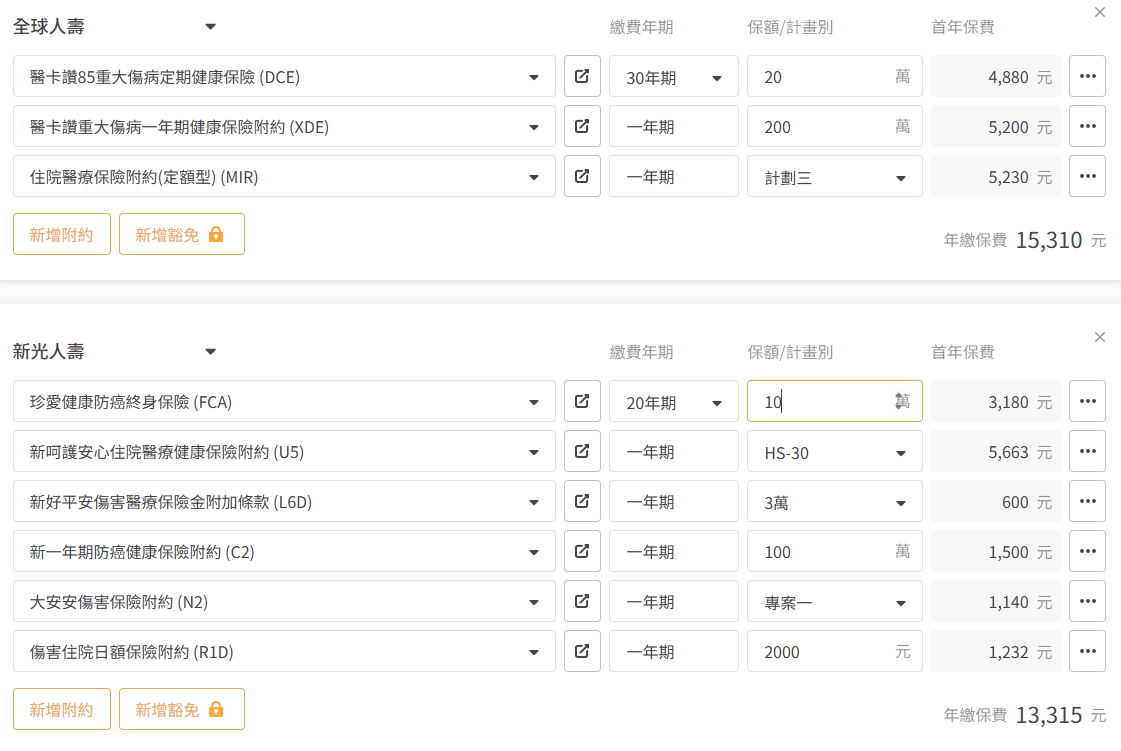The width and height of the screenshot is (1121, 751).
Task: Open more options for 傷害住院日額 (R1D) row
Action: coord(1087,651)
